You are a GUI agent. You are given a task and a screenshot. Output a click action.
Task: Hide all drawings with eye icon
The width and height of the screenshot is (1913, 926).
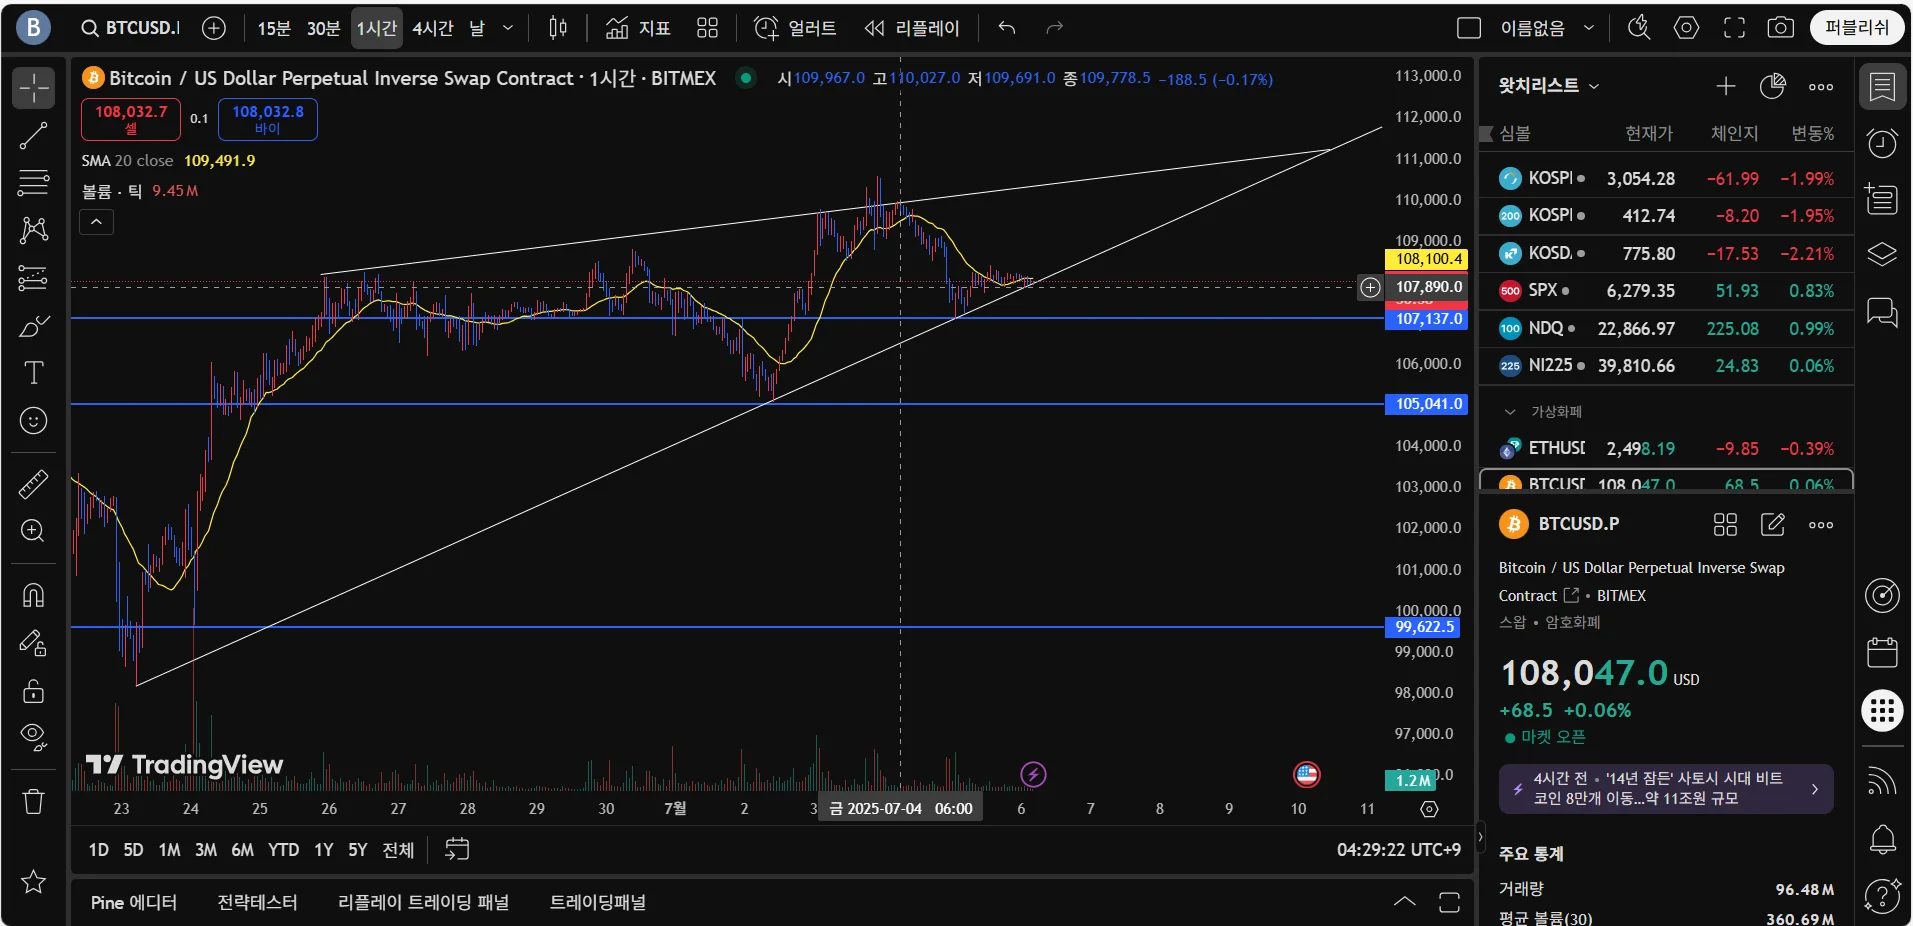33,738
